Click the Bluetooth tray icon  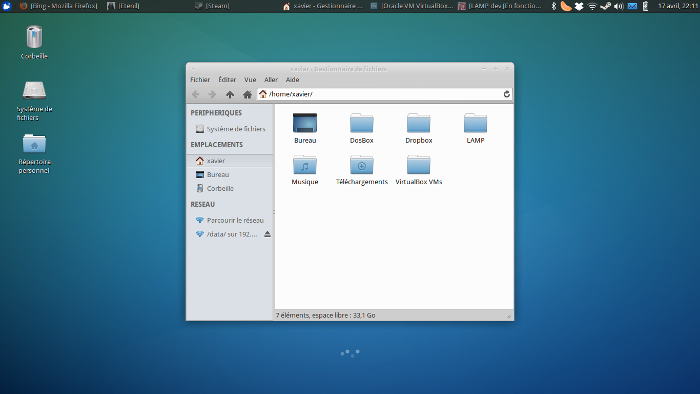pos(554,6)
